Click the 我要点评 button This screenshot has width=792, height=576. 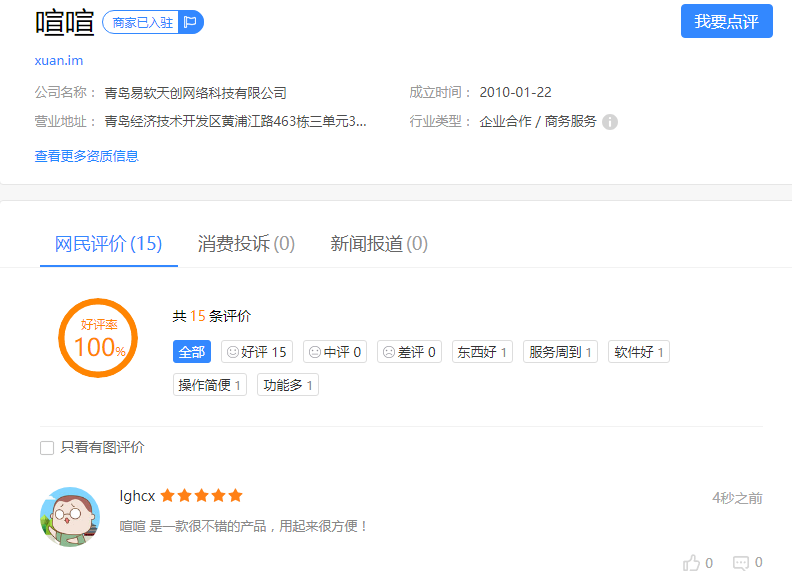click(726, 21)
